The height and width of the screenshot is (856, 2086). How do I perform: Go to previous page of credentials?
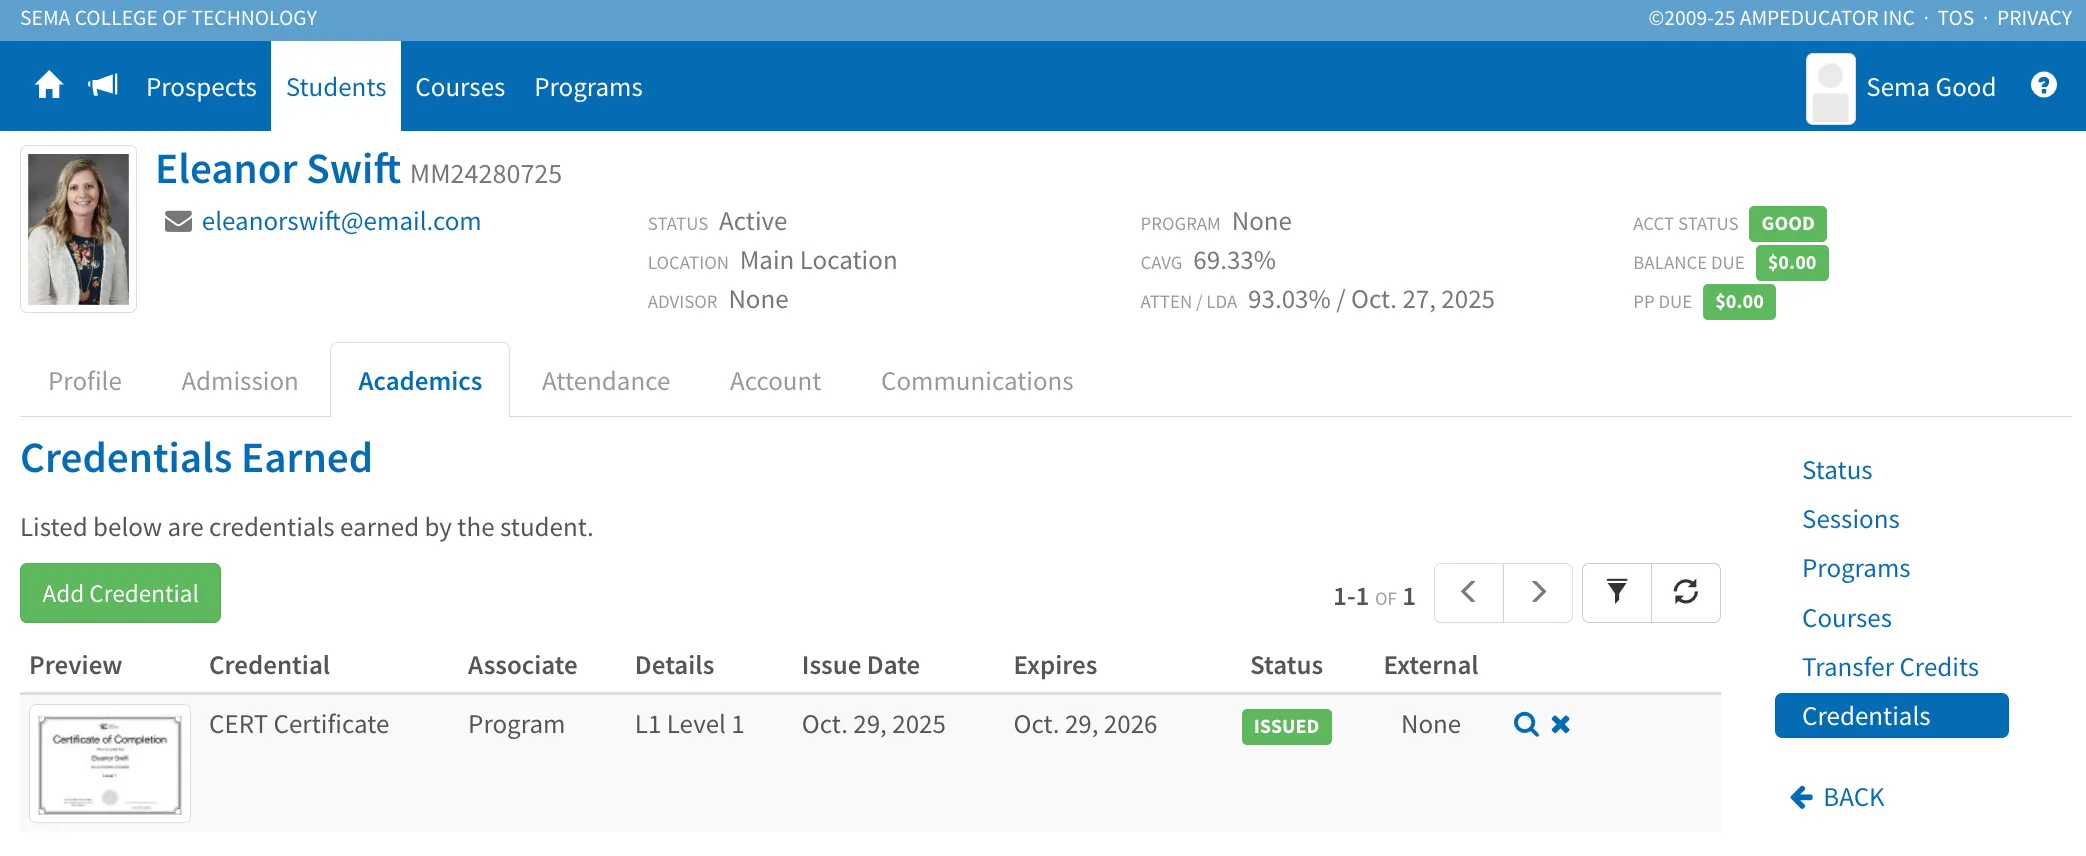coord(1468,593)
